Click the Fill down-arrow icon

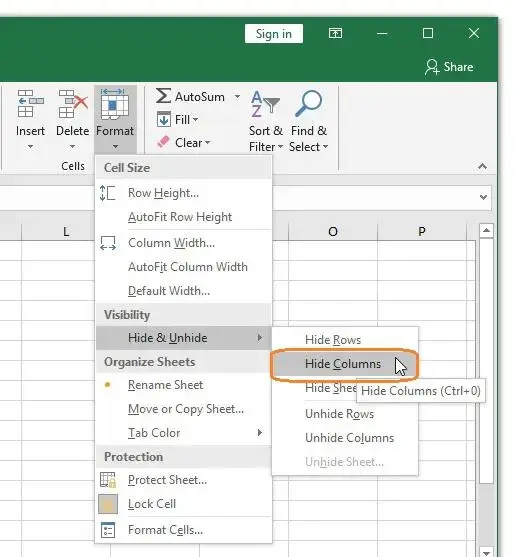(x=164, y=119)
